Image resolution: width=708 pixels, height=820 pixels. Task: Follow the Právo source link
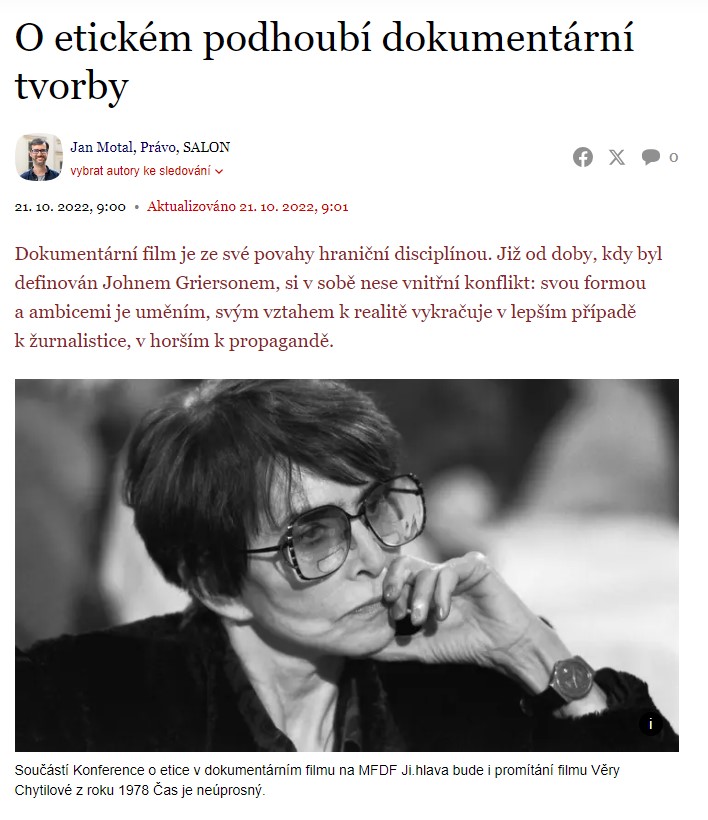tap(158, 147)
